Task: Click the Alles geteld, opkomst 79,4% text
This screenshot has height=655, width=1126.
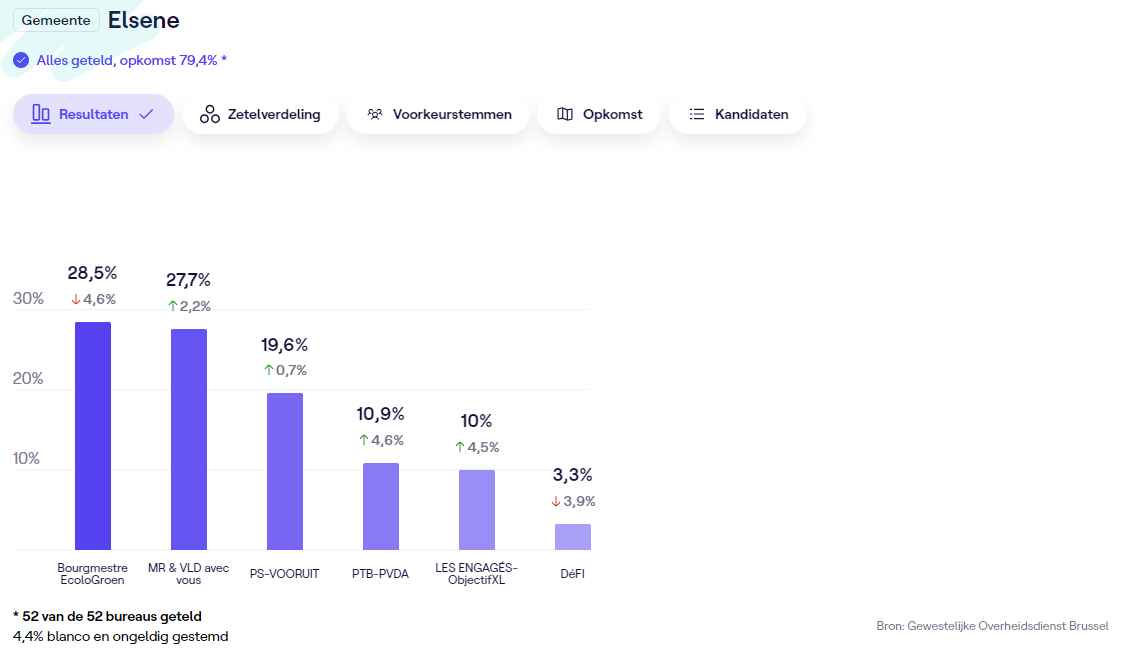Action: click(131, 60)
